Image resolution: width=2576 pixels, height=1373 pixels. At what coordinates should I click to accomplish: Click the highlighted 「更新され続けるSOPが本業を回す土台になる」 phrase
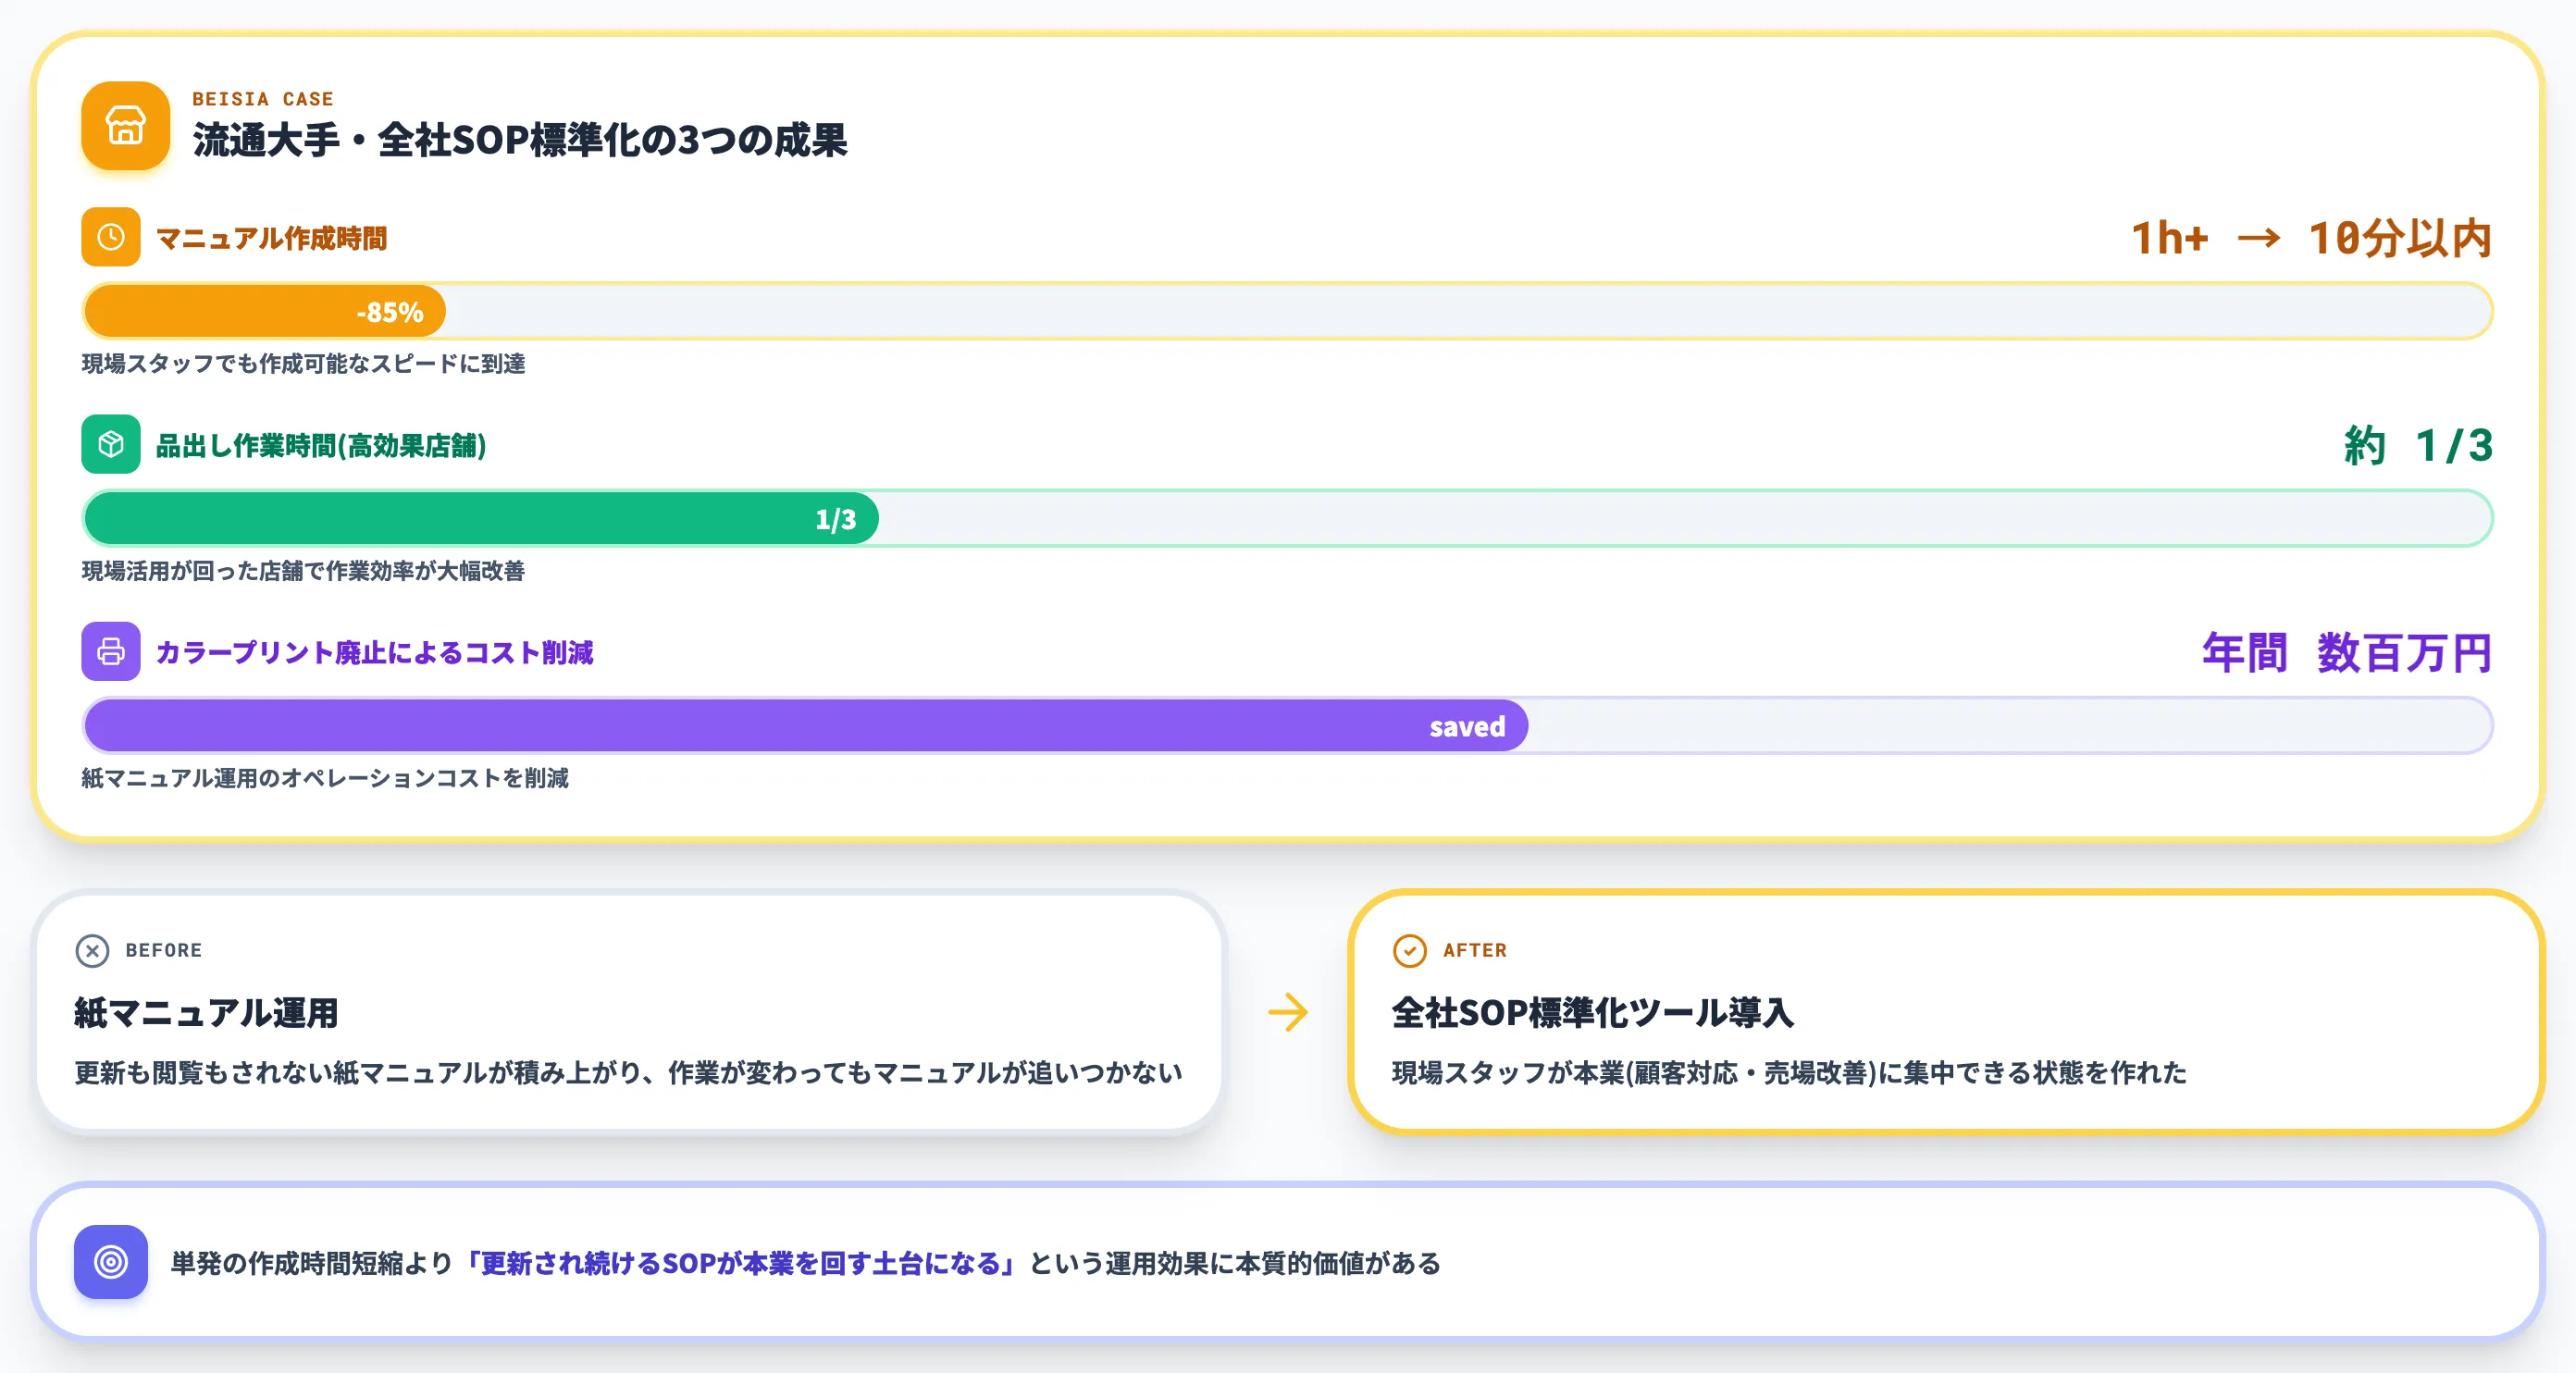(741, 1263)
